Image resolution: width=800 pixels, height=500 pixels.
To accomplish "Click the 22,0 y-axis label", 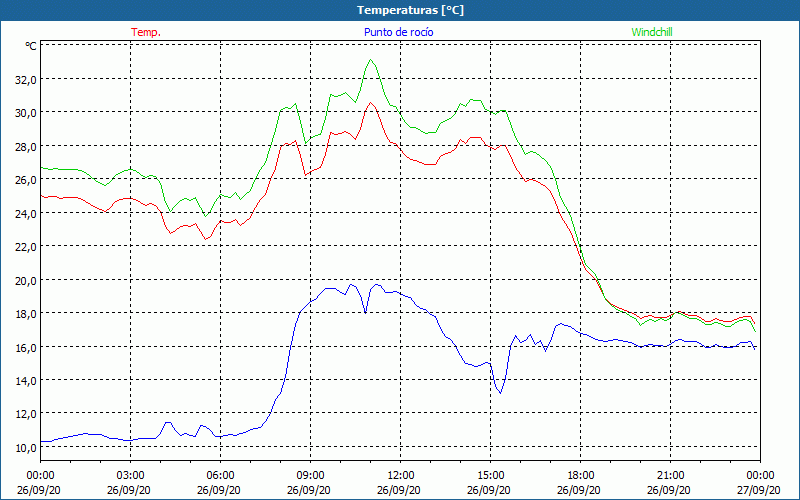I will tap(26, 246).
